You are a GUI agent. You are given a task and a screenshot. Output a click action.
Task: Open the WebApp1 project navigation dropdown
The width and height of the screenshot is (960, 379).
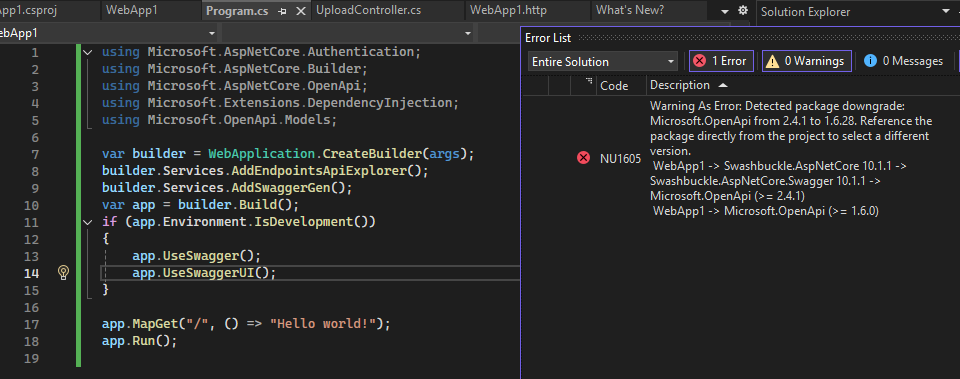(212, 33)
